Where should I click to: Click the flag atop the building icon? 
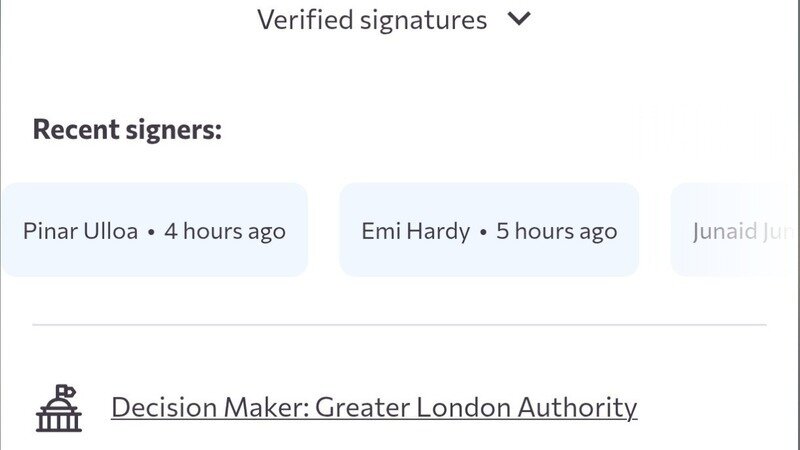(65, 390)
